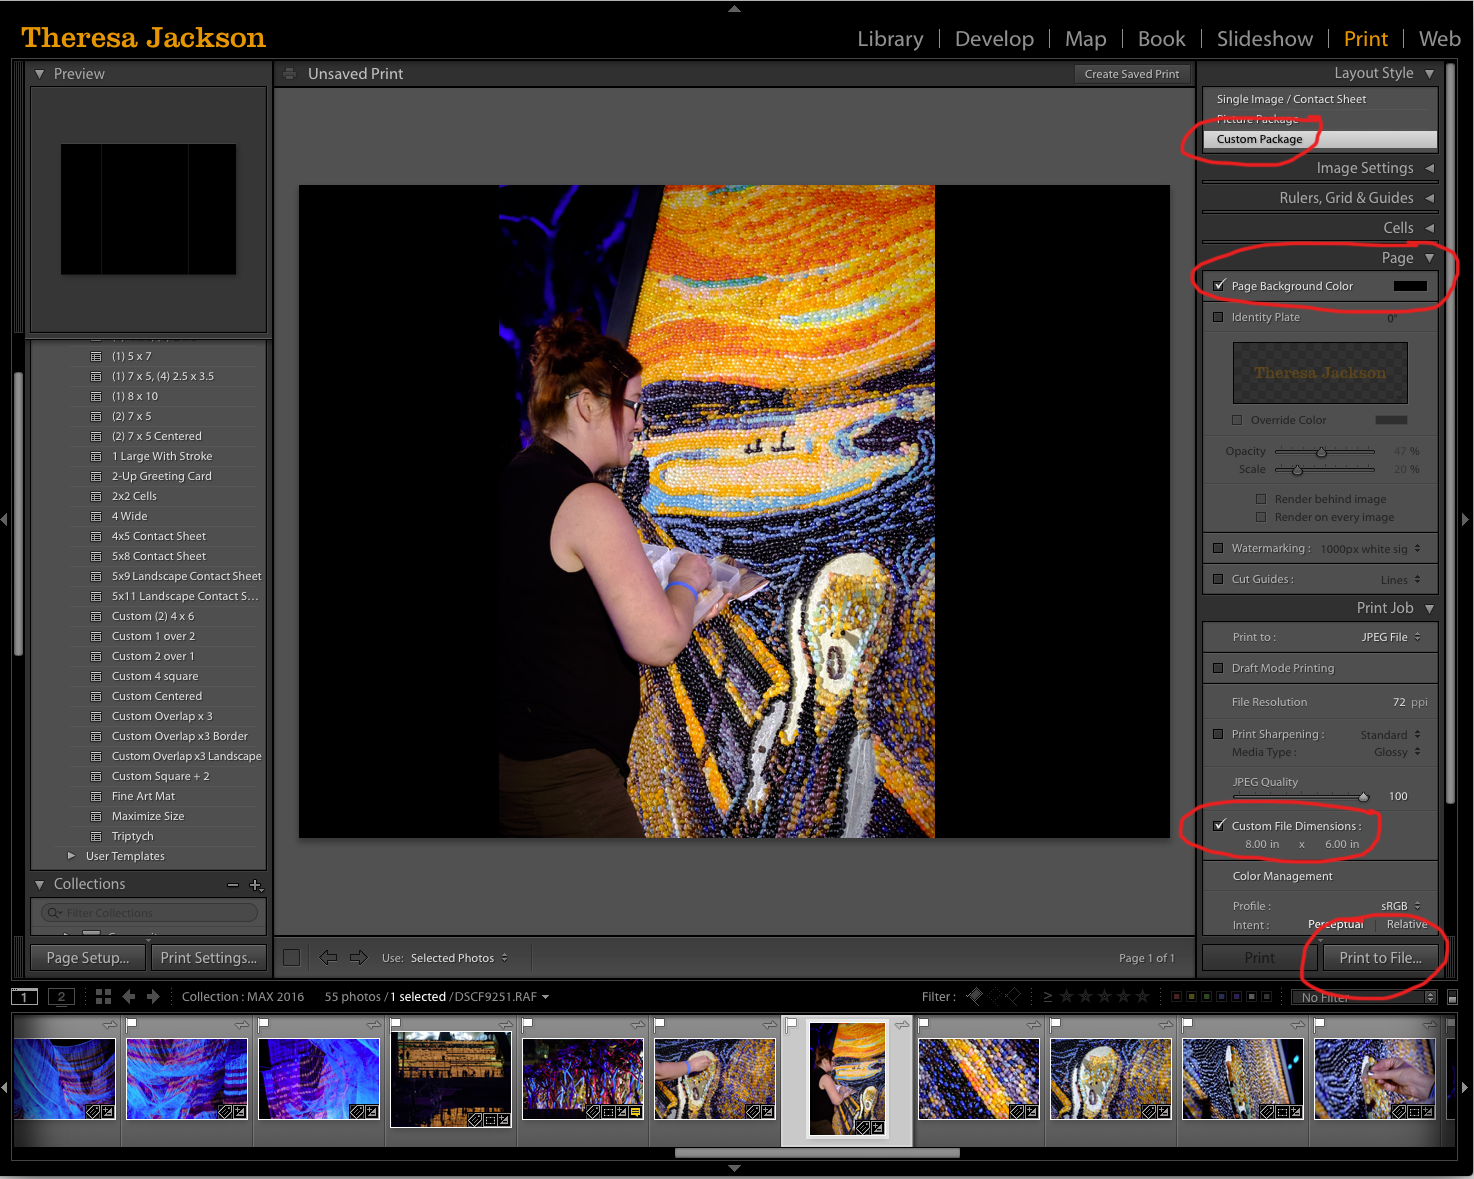Collapse the Page panel
This screenshot has height=1179, width=1474.
(1430, 258)
